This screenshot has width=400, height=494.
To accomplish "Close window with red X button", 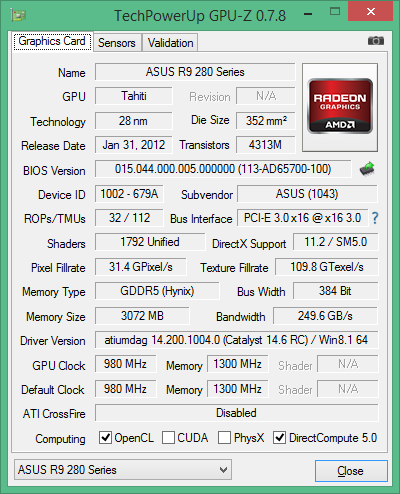I will (370, 12).
